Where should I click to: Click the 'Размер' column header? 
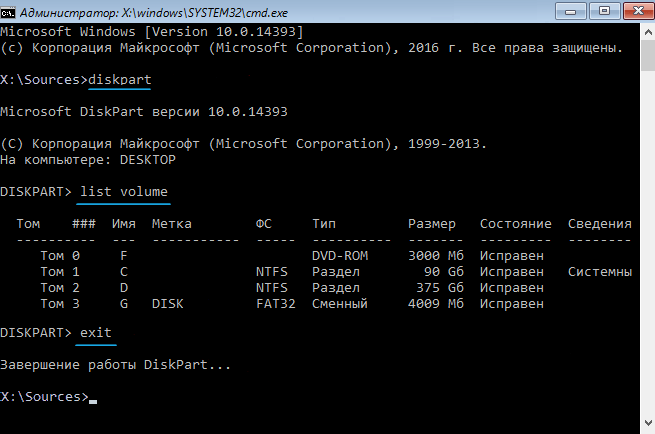pyautogui.click(x=432, y=224)
